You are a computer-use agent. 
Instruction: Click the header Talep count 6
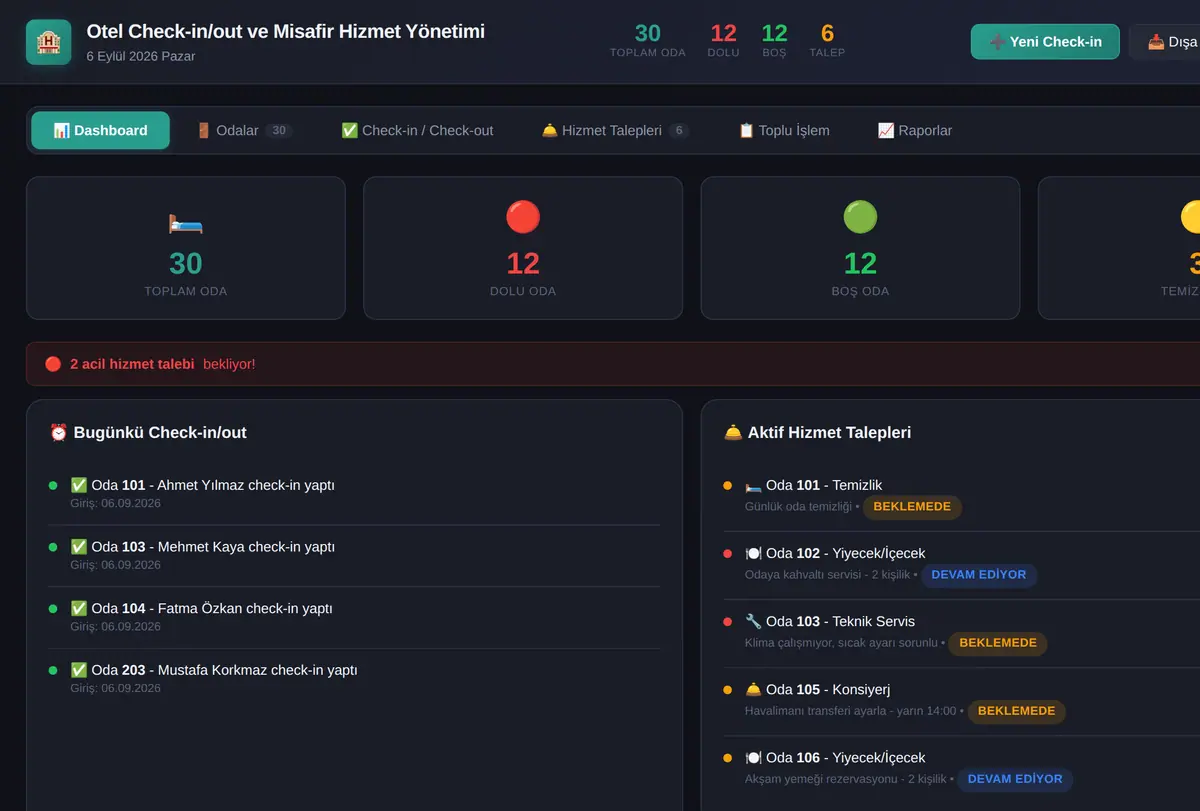(x=827, y=33)
